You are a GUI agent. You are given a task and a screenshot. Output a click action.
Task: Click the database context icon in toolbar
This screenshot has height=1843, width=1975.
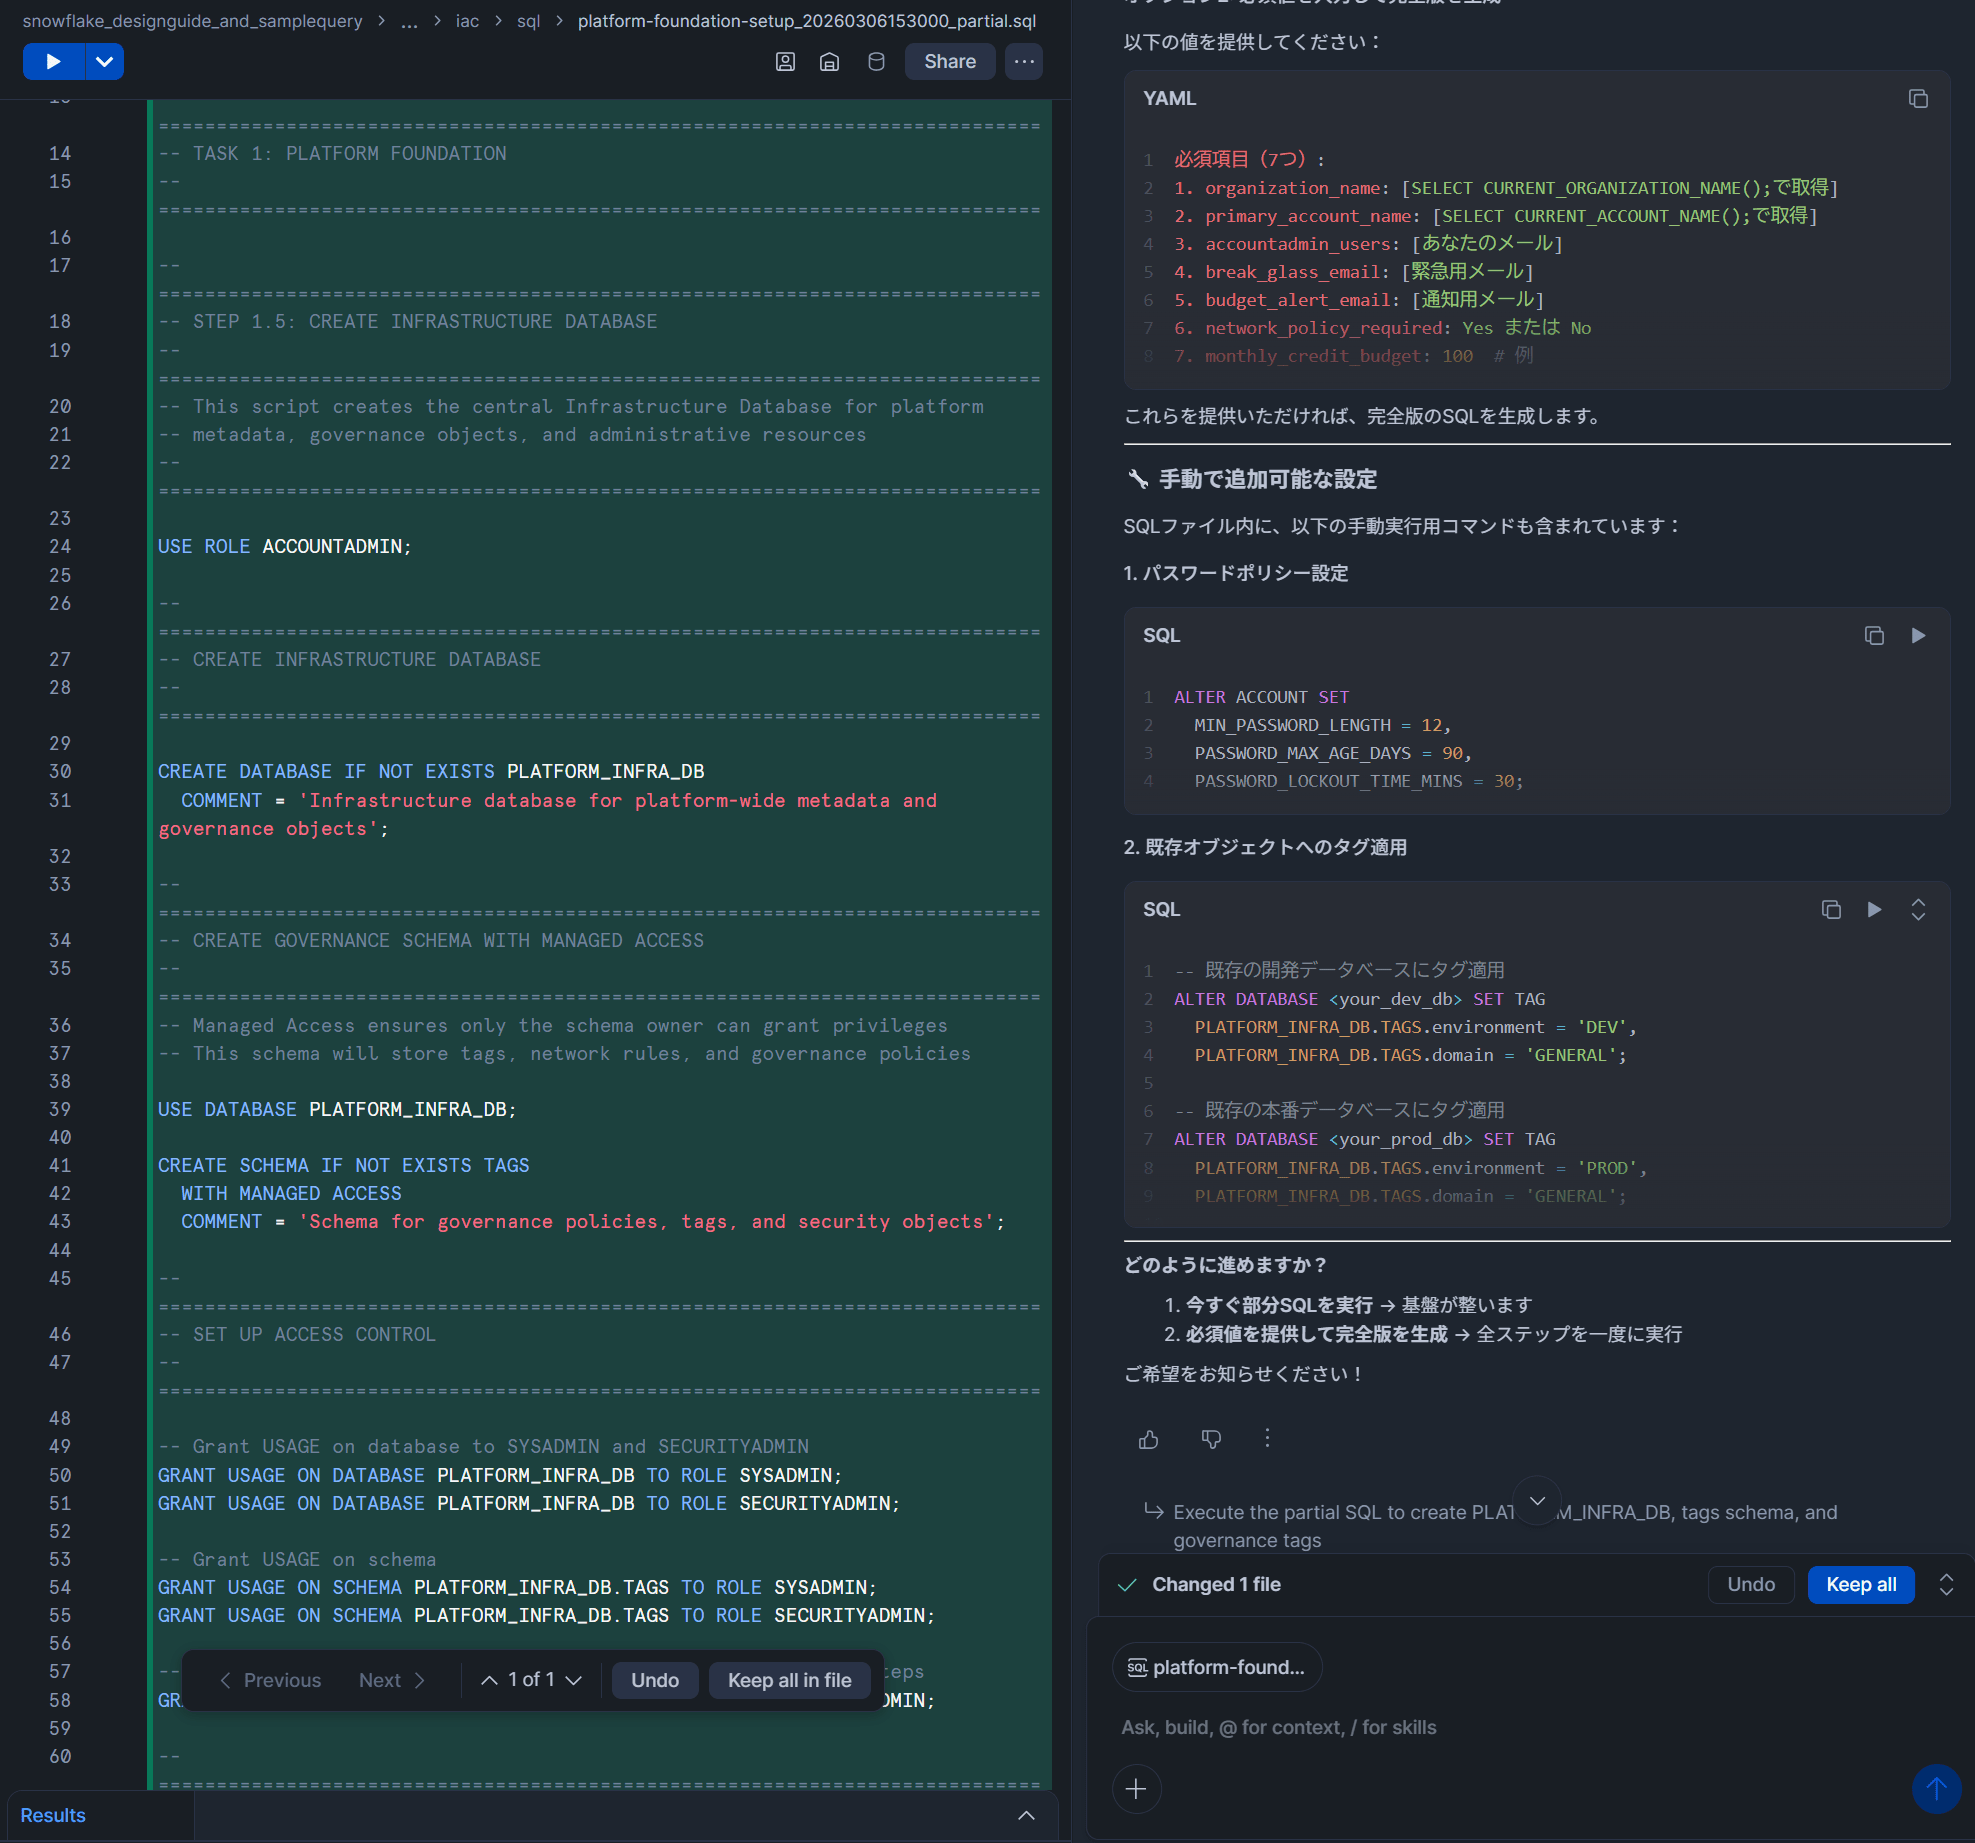click(876, 62)
